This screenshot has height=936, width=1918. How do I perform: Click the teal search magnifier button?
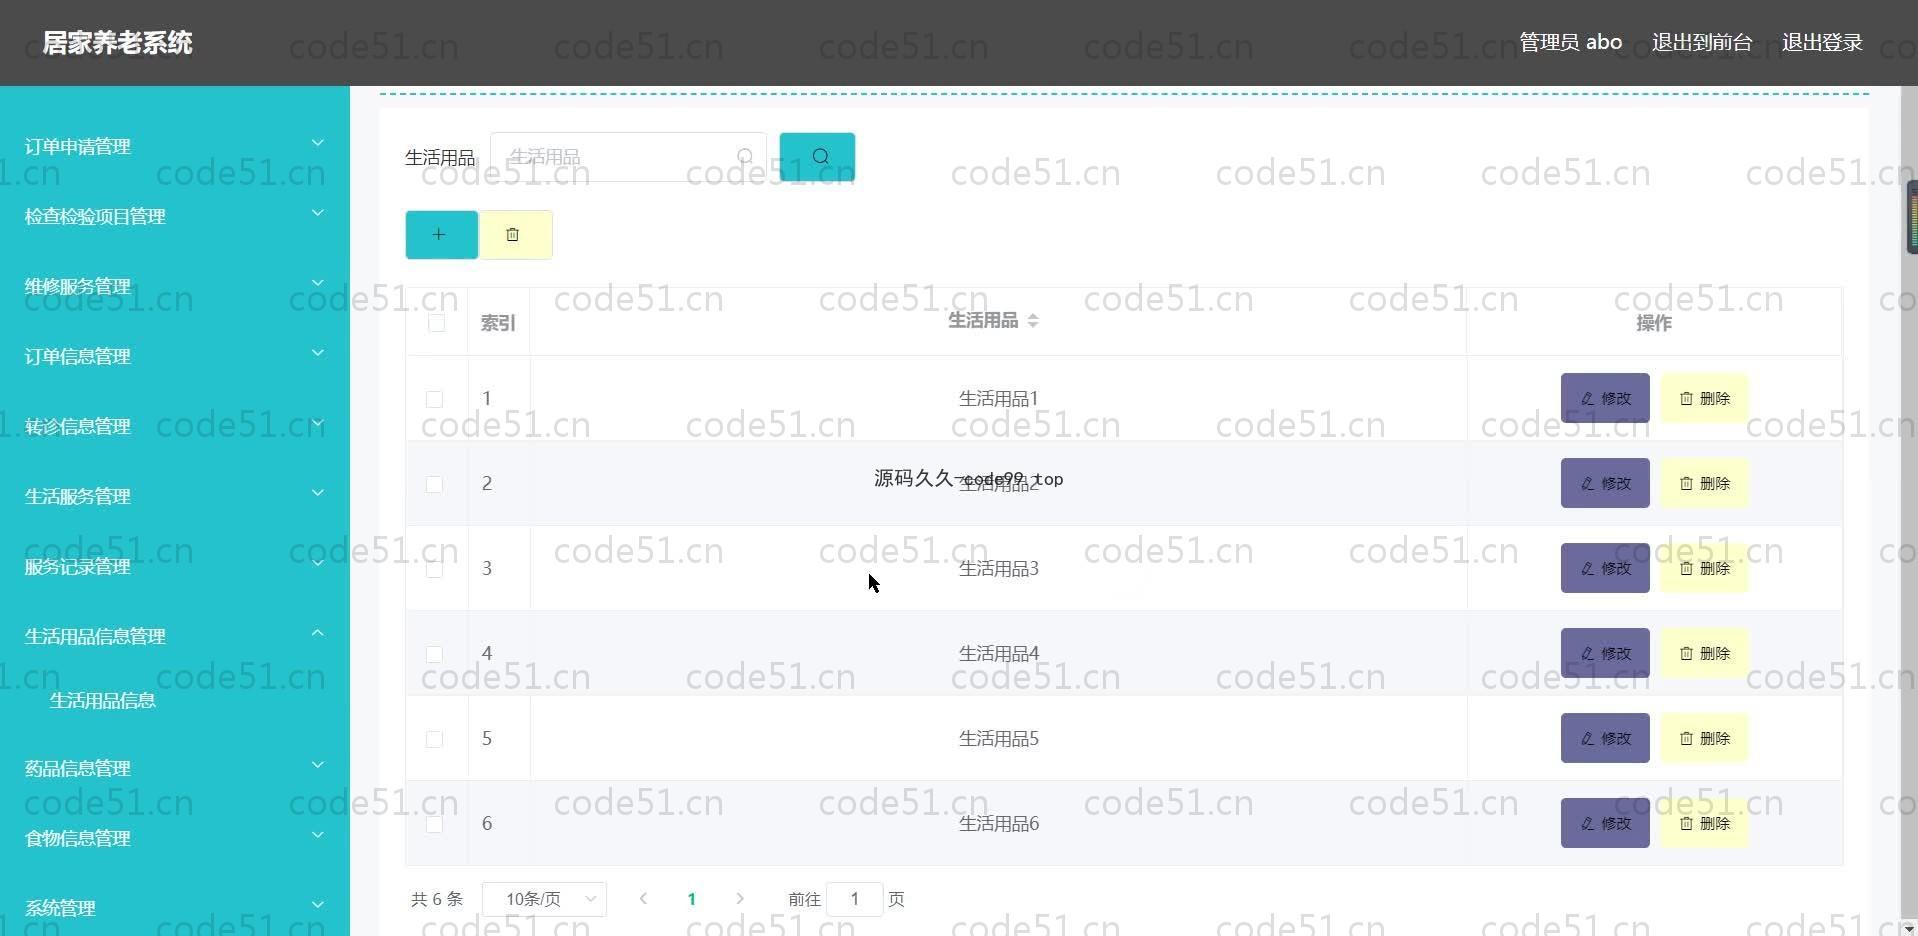click(x=817, y=157)
